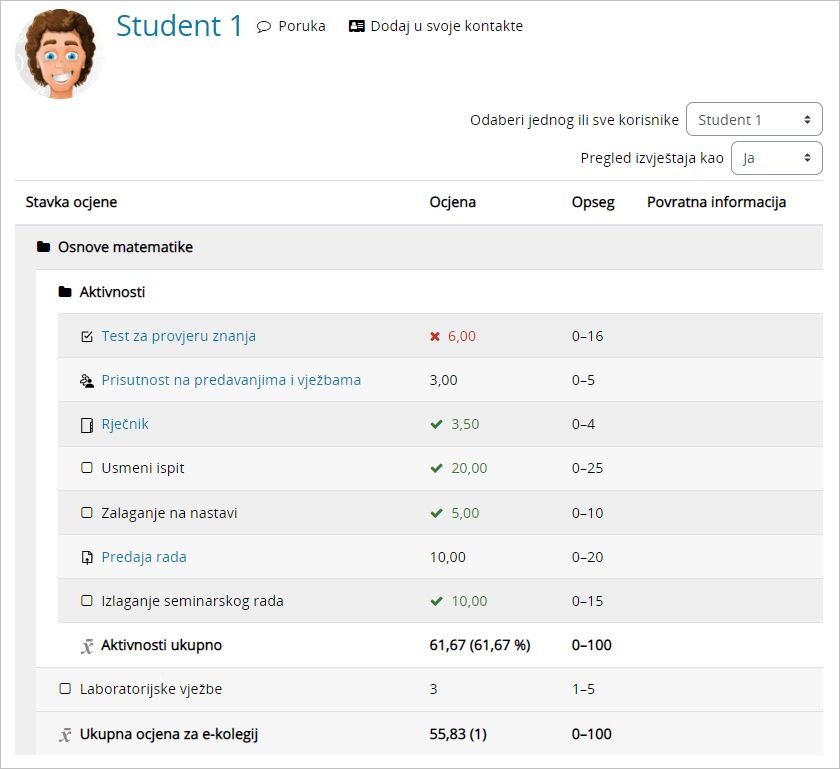Click the Osnove matematike folder icon
This screenshot has width=840, height=769.
[x=43, y=247]
